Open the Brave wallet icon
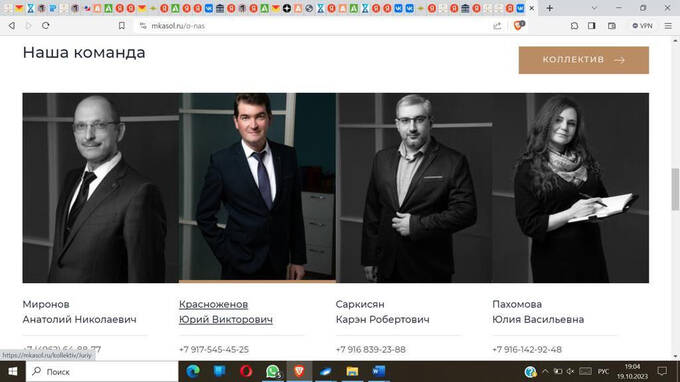This screenshot has height=382, width=680. [x=611, y=26]
